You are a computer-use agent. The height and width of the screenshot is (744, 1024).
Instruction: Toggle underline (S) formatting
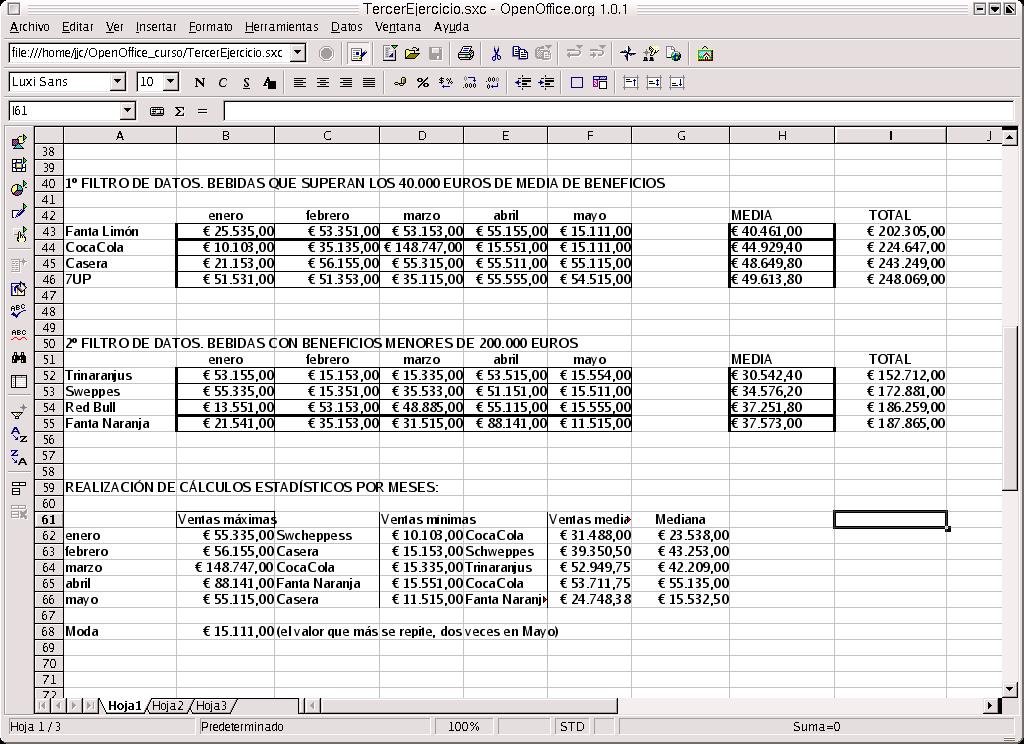[x=245, y=82]
